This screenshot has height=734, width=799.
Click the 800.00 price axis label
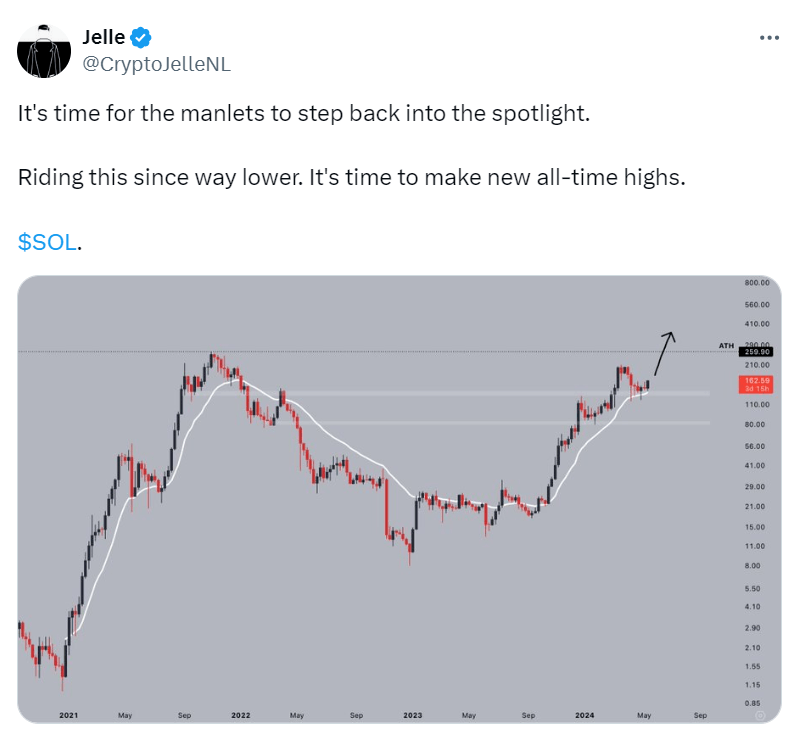point(756,284)
